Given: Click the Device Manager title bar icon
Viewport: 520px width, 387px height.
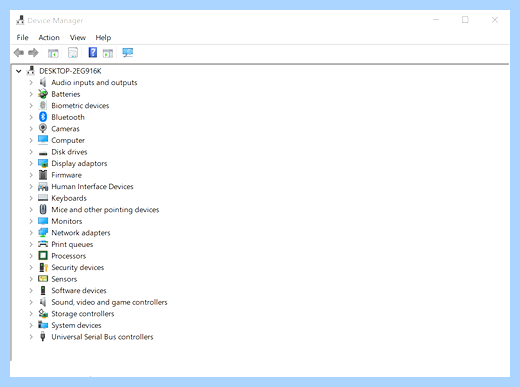Looking at the screenshot, I should (20, 20).
